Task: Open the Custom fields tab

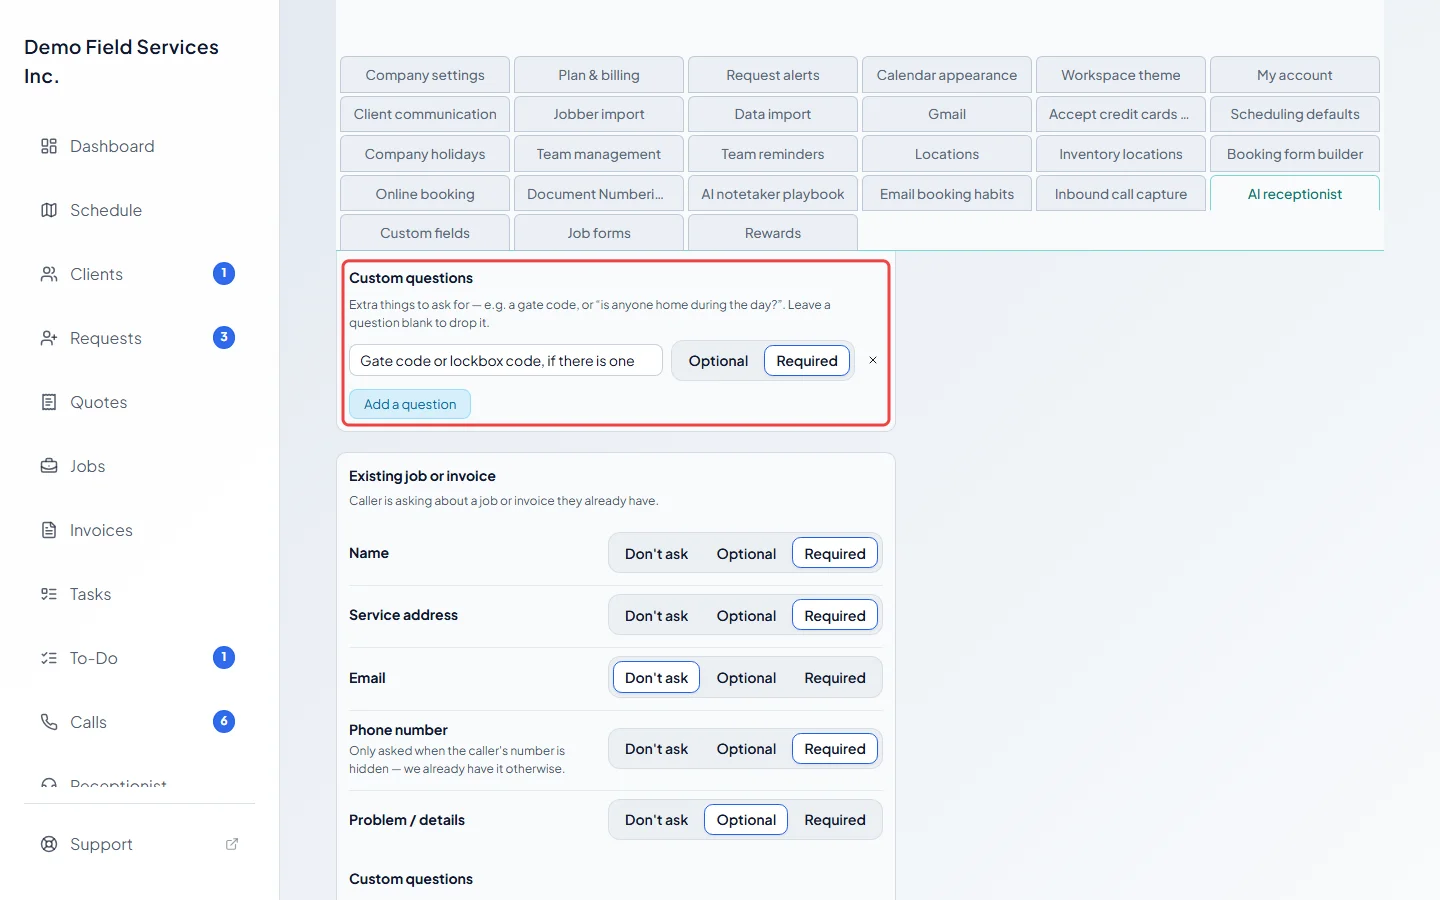Action: point(425,233)
